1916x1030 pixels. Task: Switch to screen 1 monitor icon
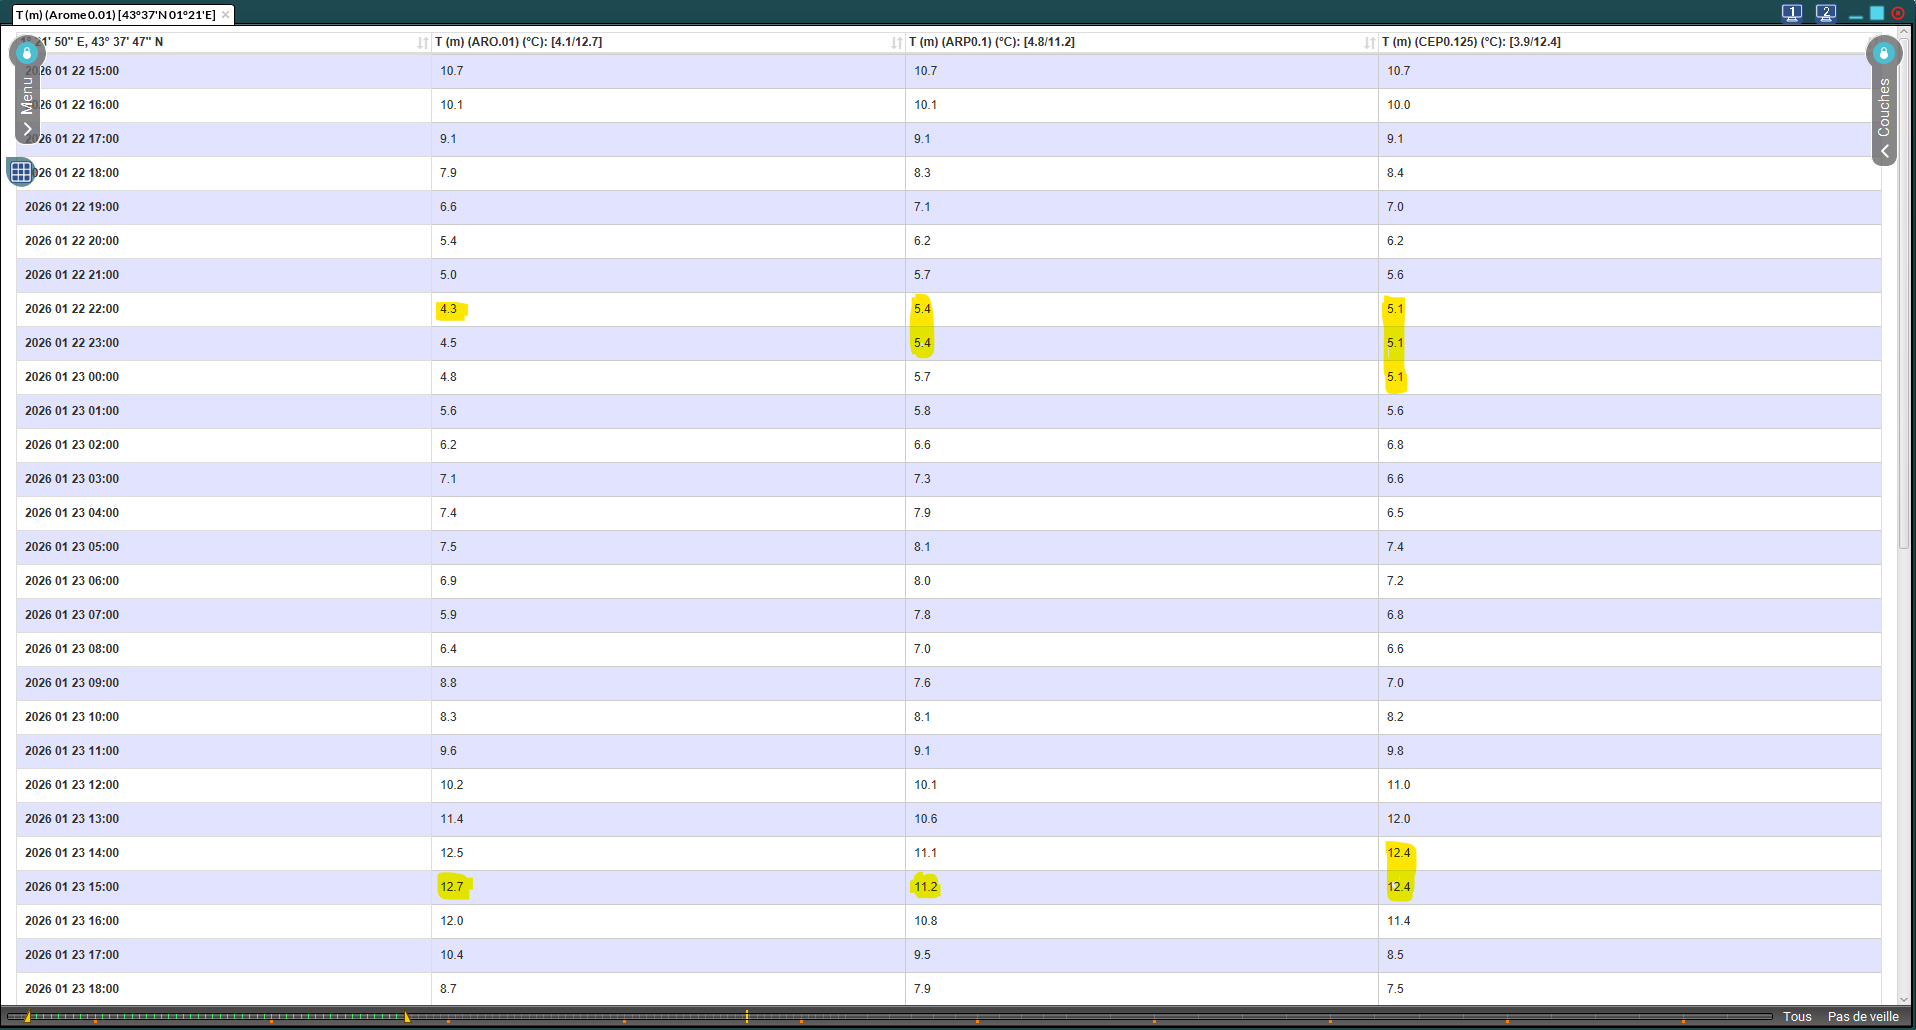tap(1791, 13)
